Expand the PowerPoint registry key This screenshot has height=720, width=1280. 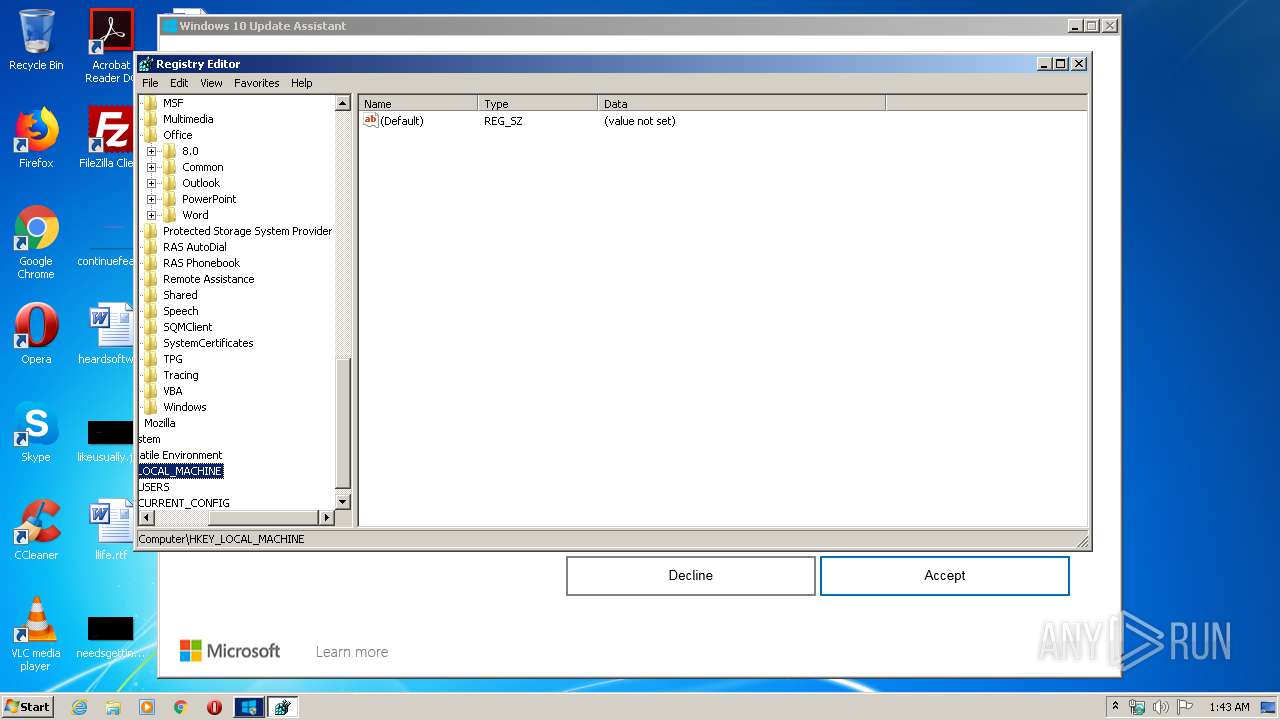pyautogui.click(x=152, y=199)
